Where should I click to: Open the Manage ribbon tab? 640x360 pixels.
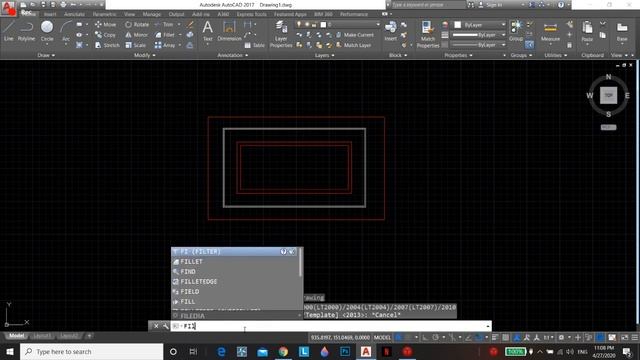151,14
